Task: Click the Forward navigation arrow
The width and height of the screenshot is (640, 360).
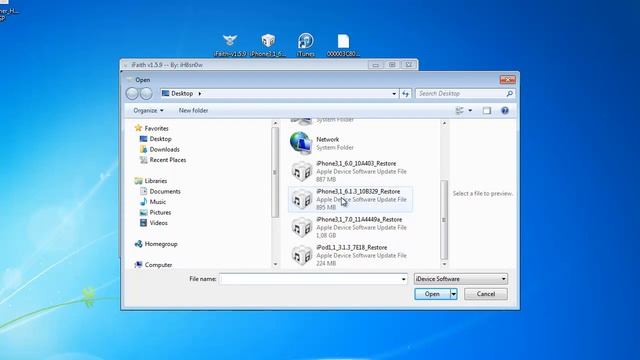Action: point(146,93)
